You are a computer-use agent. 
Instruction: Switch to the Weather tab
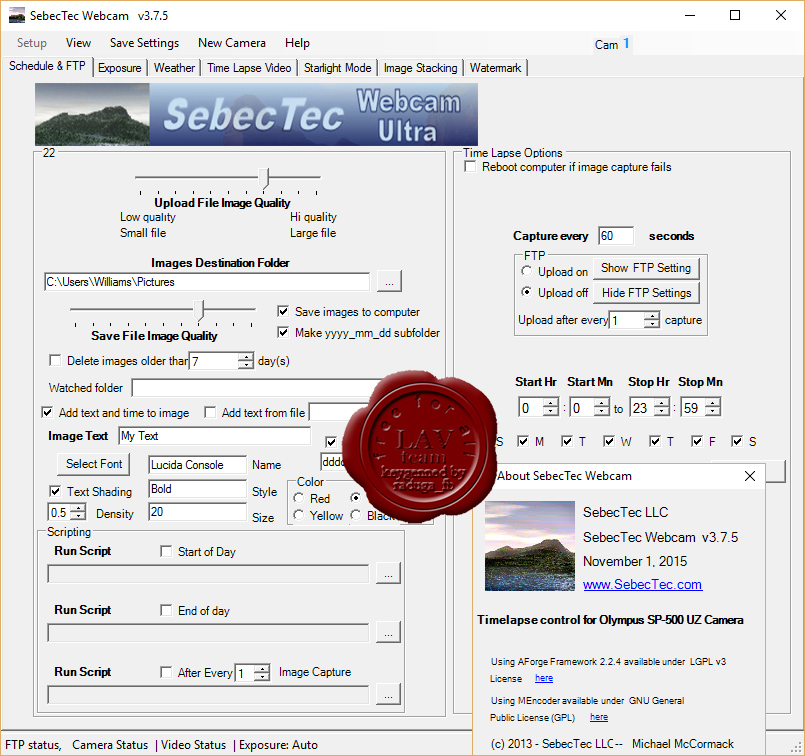coord(174,68)
